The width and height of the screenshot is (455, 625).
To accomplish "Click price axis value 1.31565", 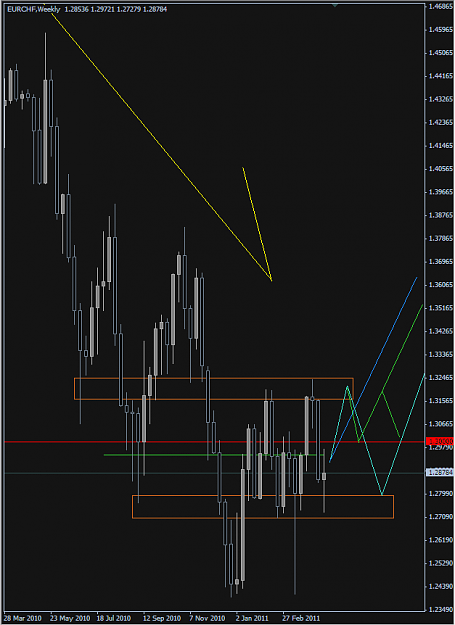I will (441, 401).
